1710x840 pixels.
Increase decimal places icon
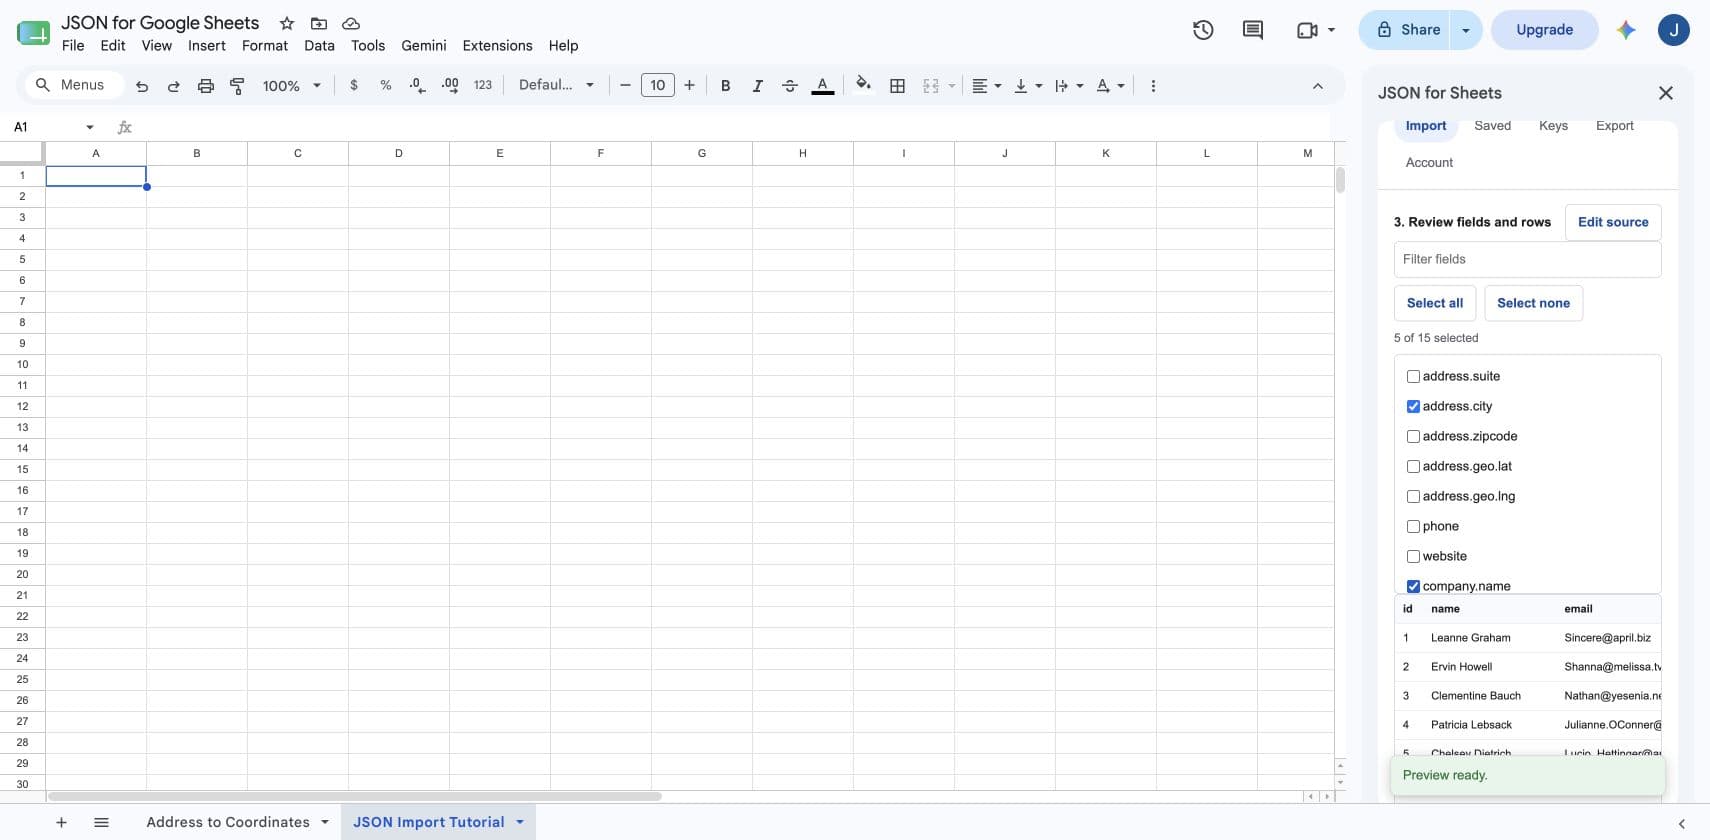[450, 85]
